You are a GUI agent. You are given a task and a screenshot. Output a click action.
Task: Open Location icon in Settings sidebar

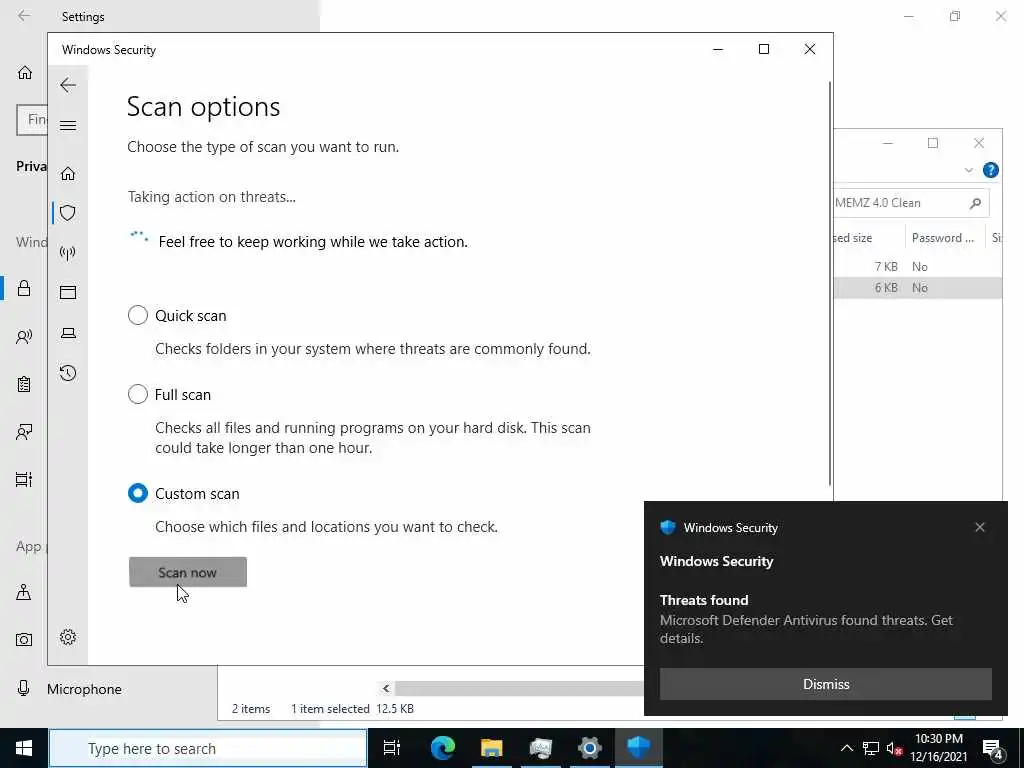(x=24, y=592)
